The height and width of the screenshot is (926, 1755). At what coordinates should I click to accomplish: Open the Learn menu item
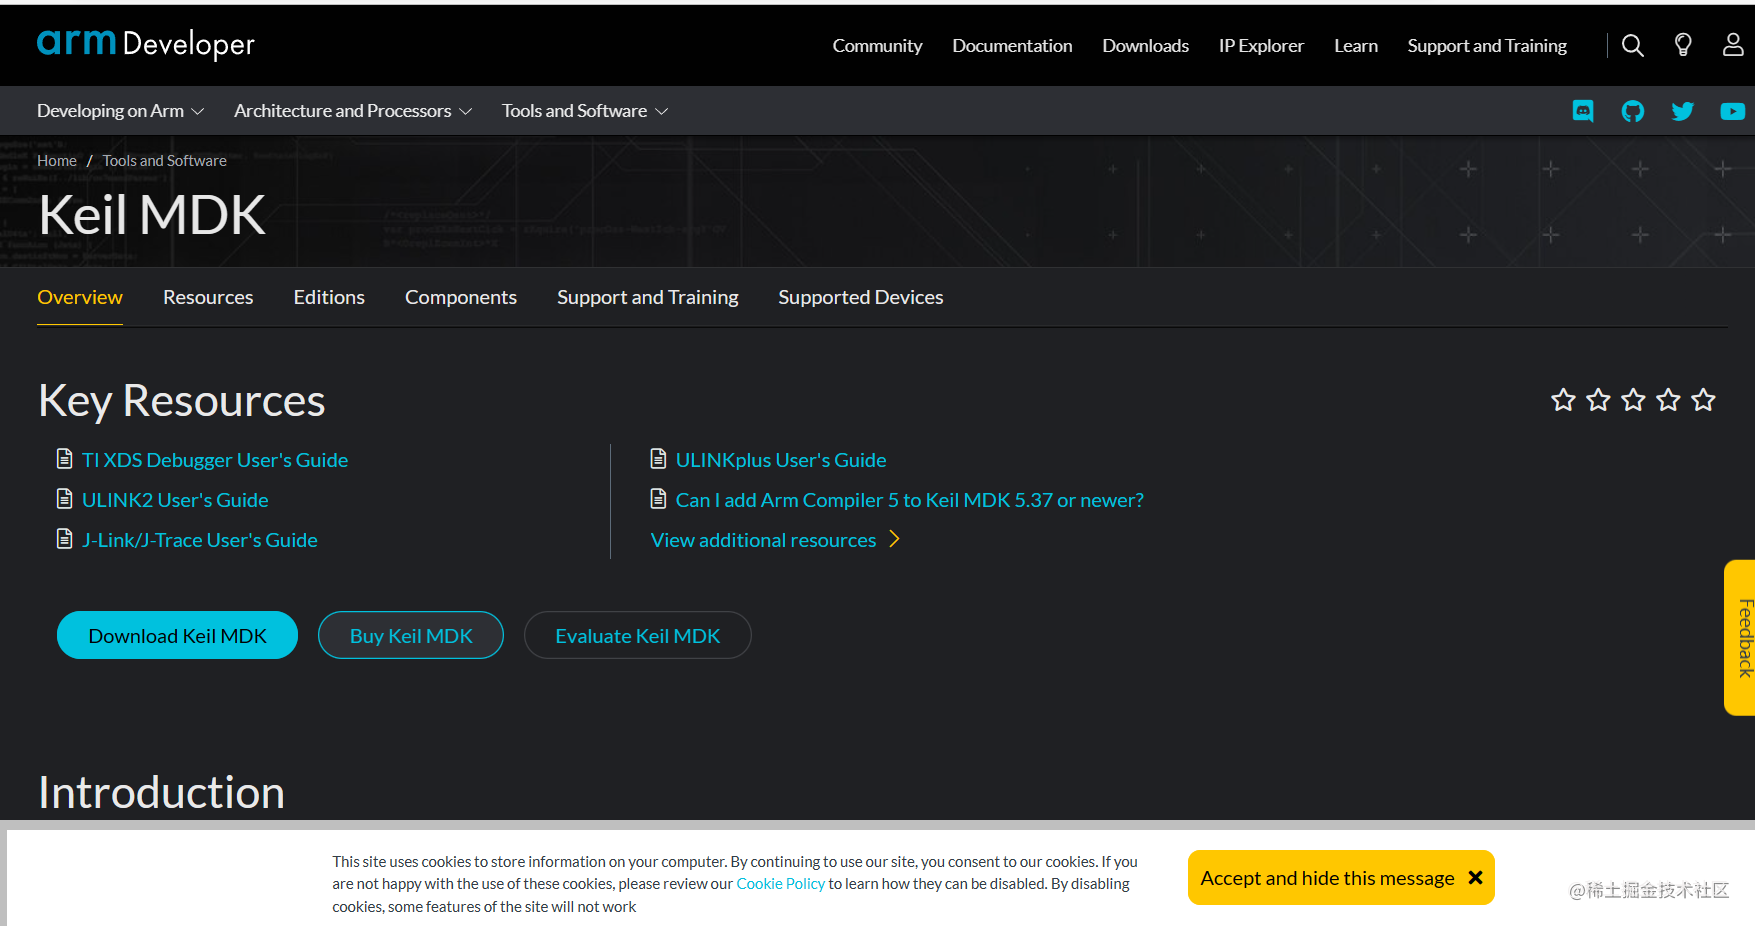tap(1356, 46)
